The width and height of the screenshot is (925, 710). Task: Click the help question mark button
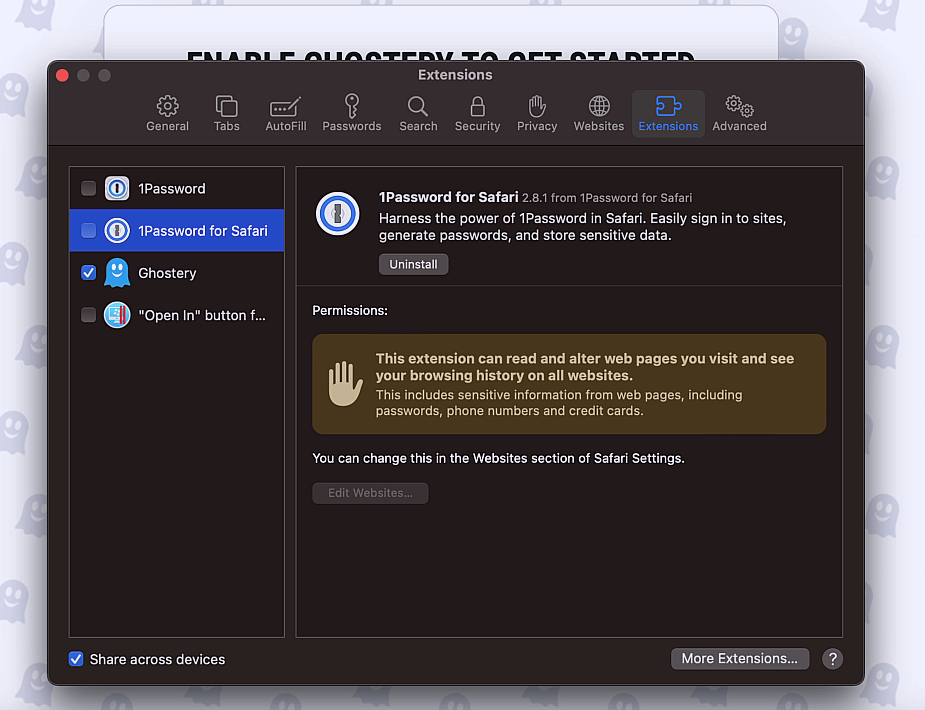coord(832,658)
